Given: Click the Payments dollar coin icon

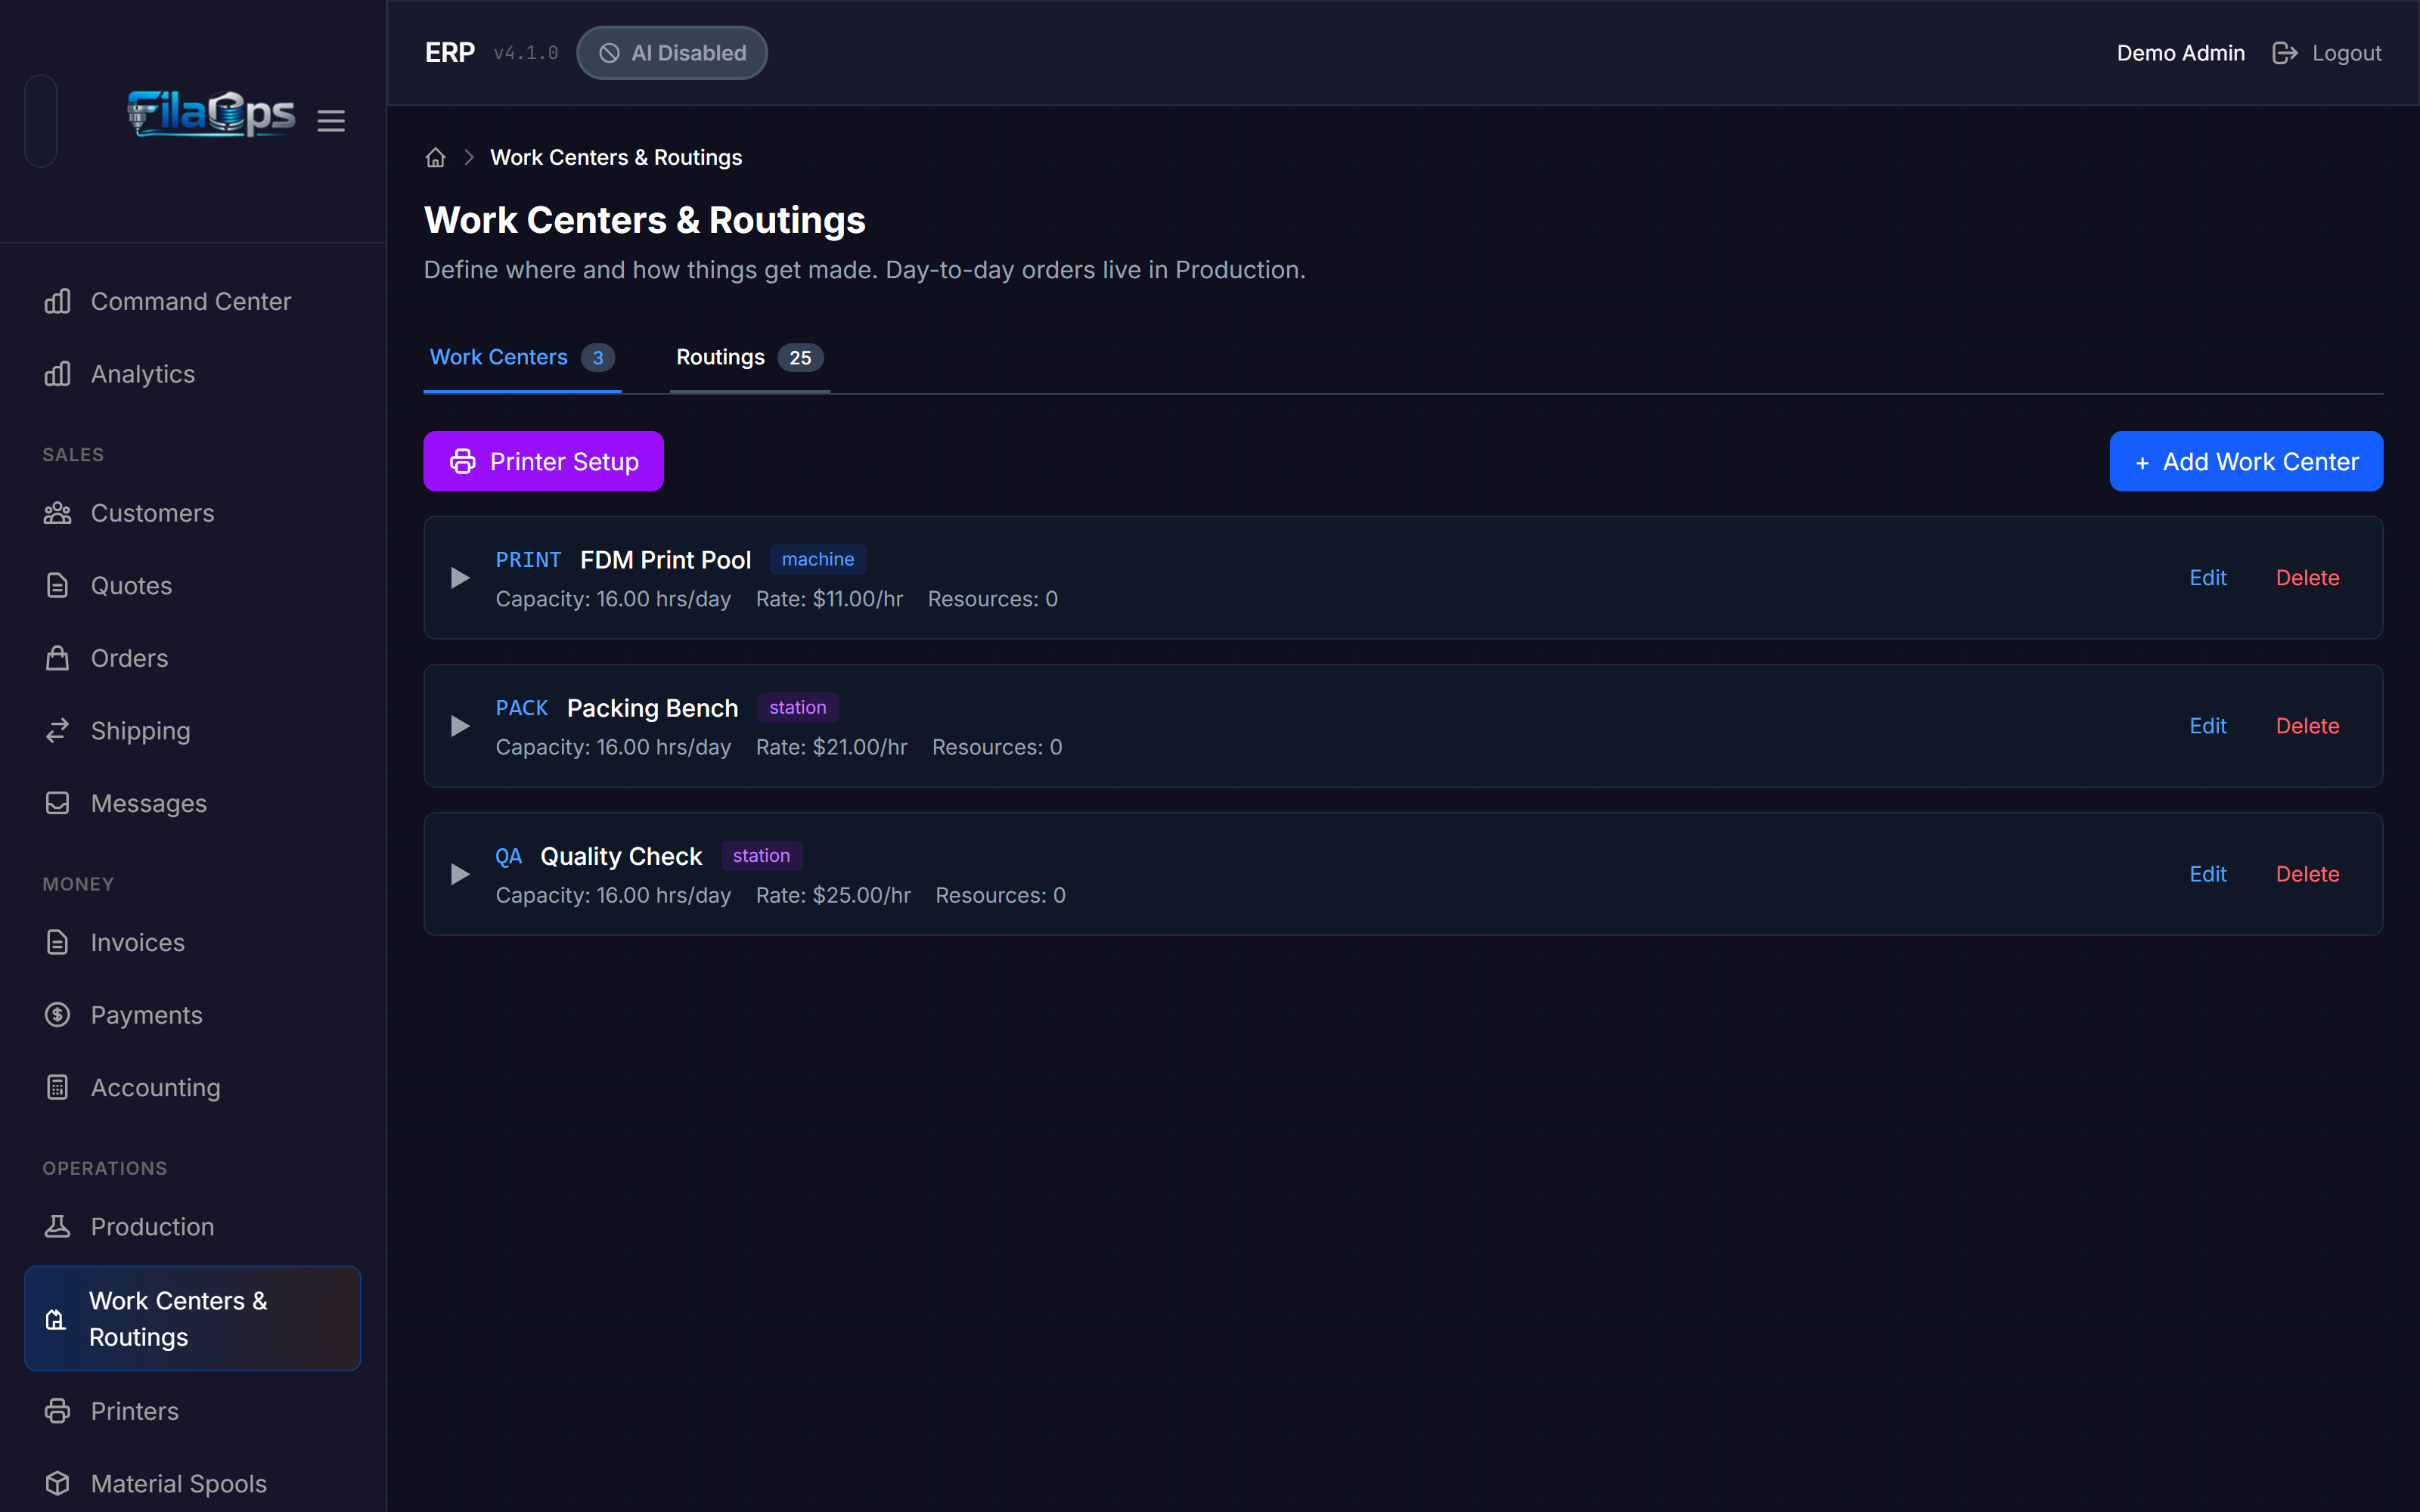Looking at the screenshot, I should tap(57, 1015).
